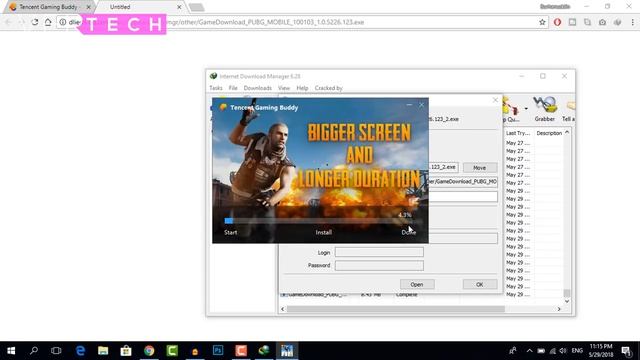Click the Login input field
The width and height of the screenshot is (640, 360).
tap(379, 252)
